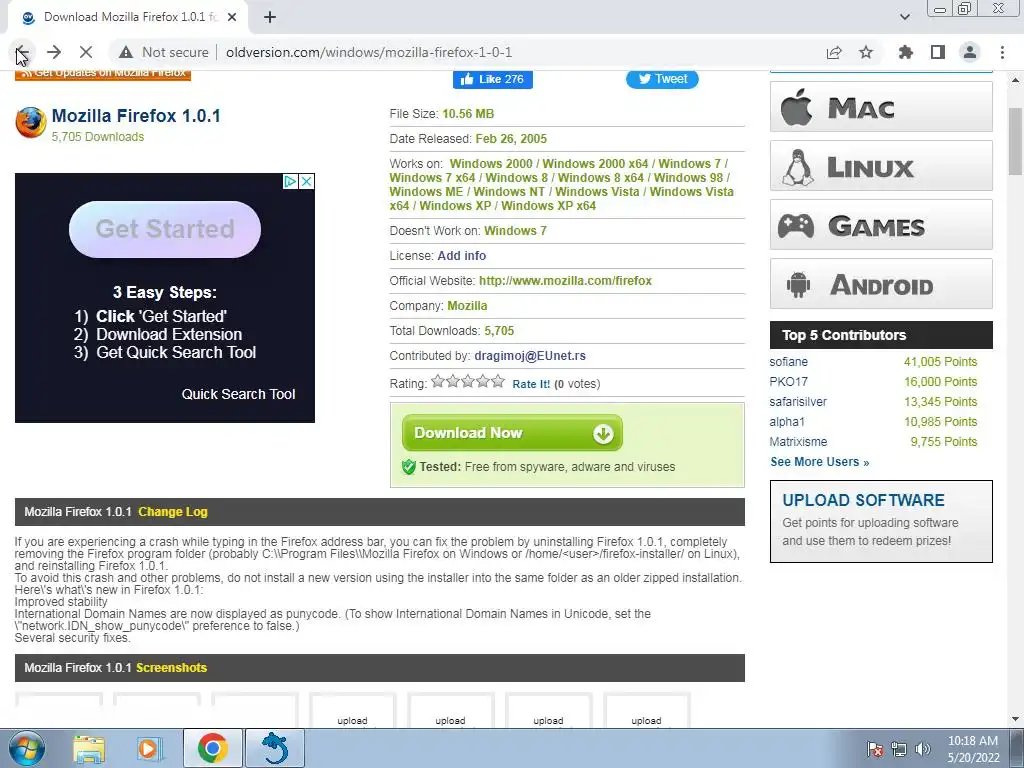Screen dimensions: 1024x768
Task: Click the Doesn't Work on Windows 7 link
Action: (x=515, y=231)
